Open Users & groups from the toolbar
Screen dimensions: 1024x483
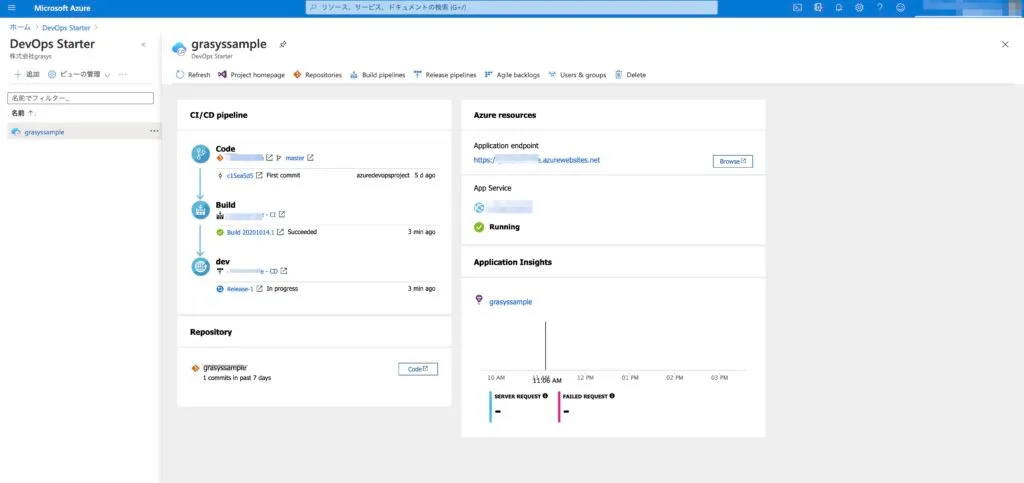tap(577, 74)
